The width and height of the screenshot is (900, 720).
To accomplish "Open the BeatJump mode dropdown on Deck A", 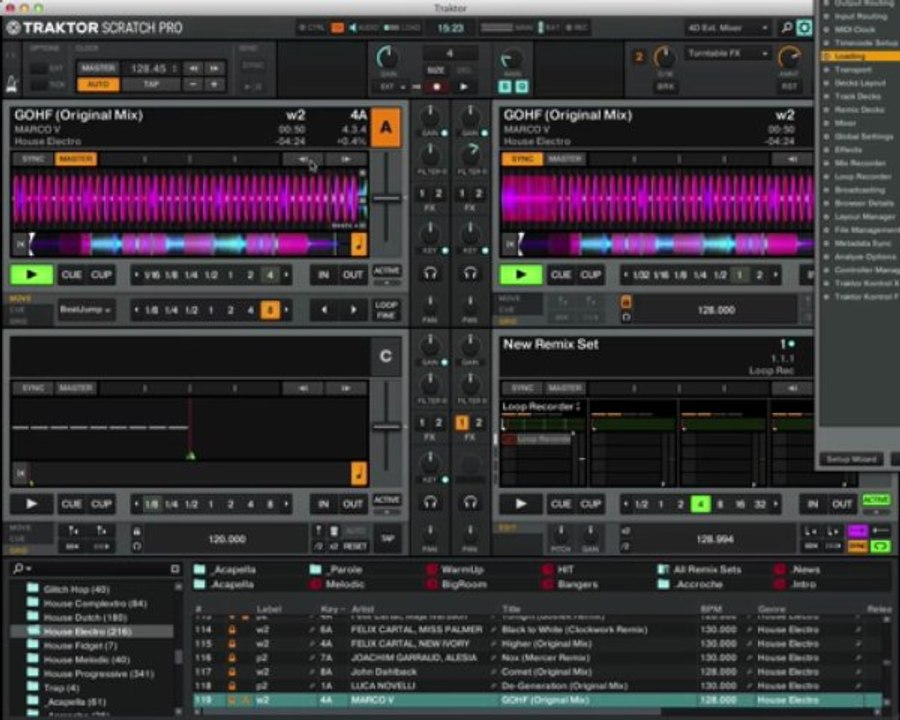I will (85, 309).
